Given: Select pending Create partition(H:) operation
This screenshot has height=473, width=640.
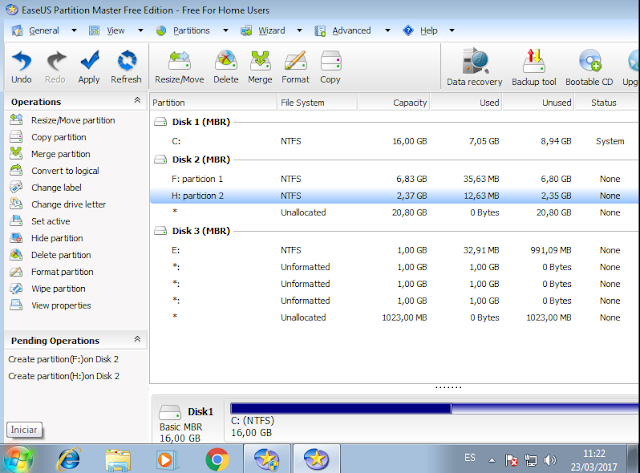Looking at the screenshot, I should [x=64, y=376].
